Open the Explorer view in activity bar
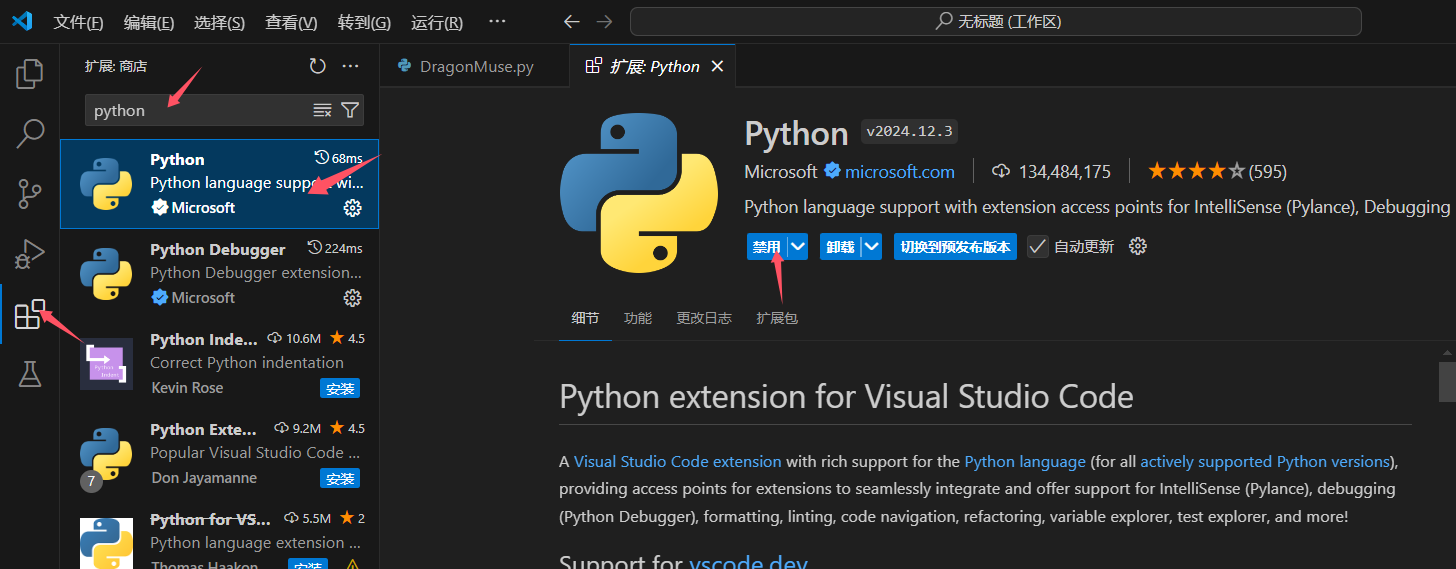Image resolution: width=1456 pixels, height=569 pixels. [x=30, y=73]
